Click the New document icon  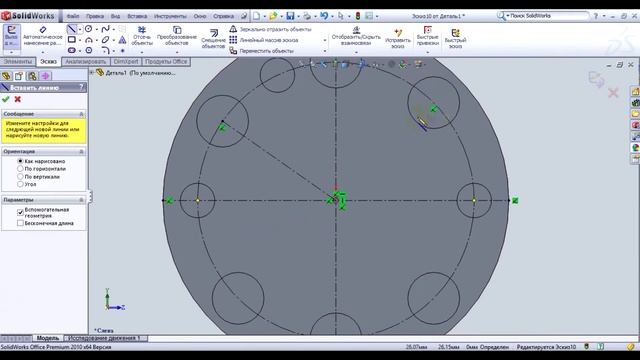[x=256, y=16]
